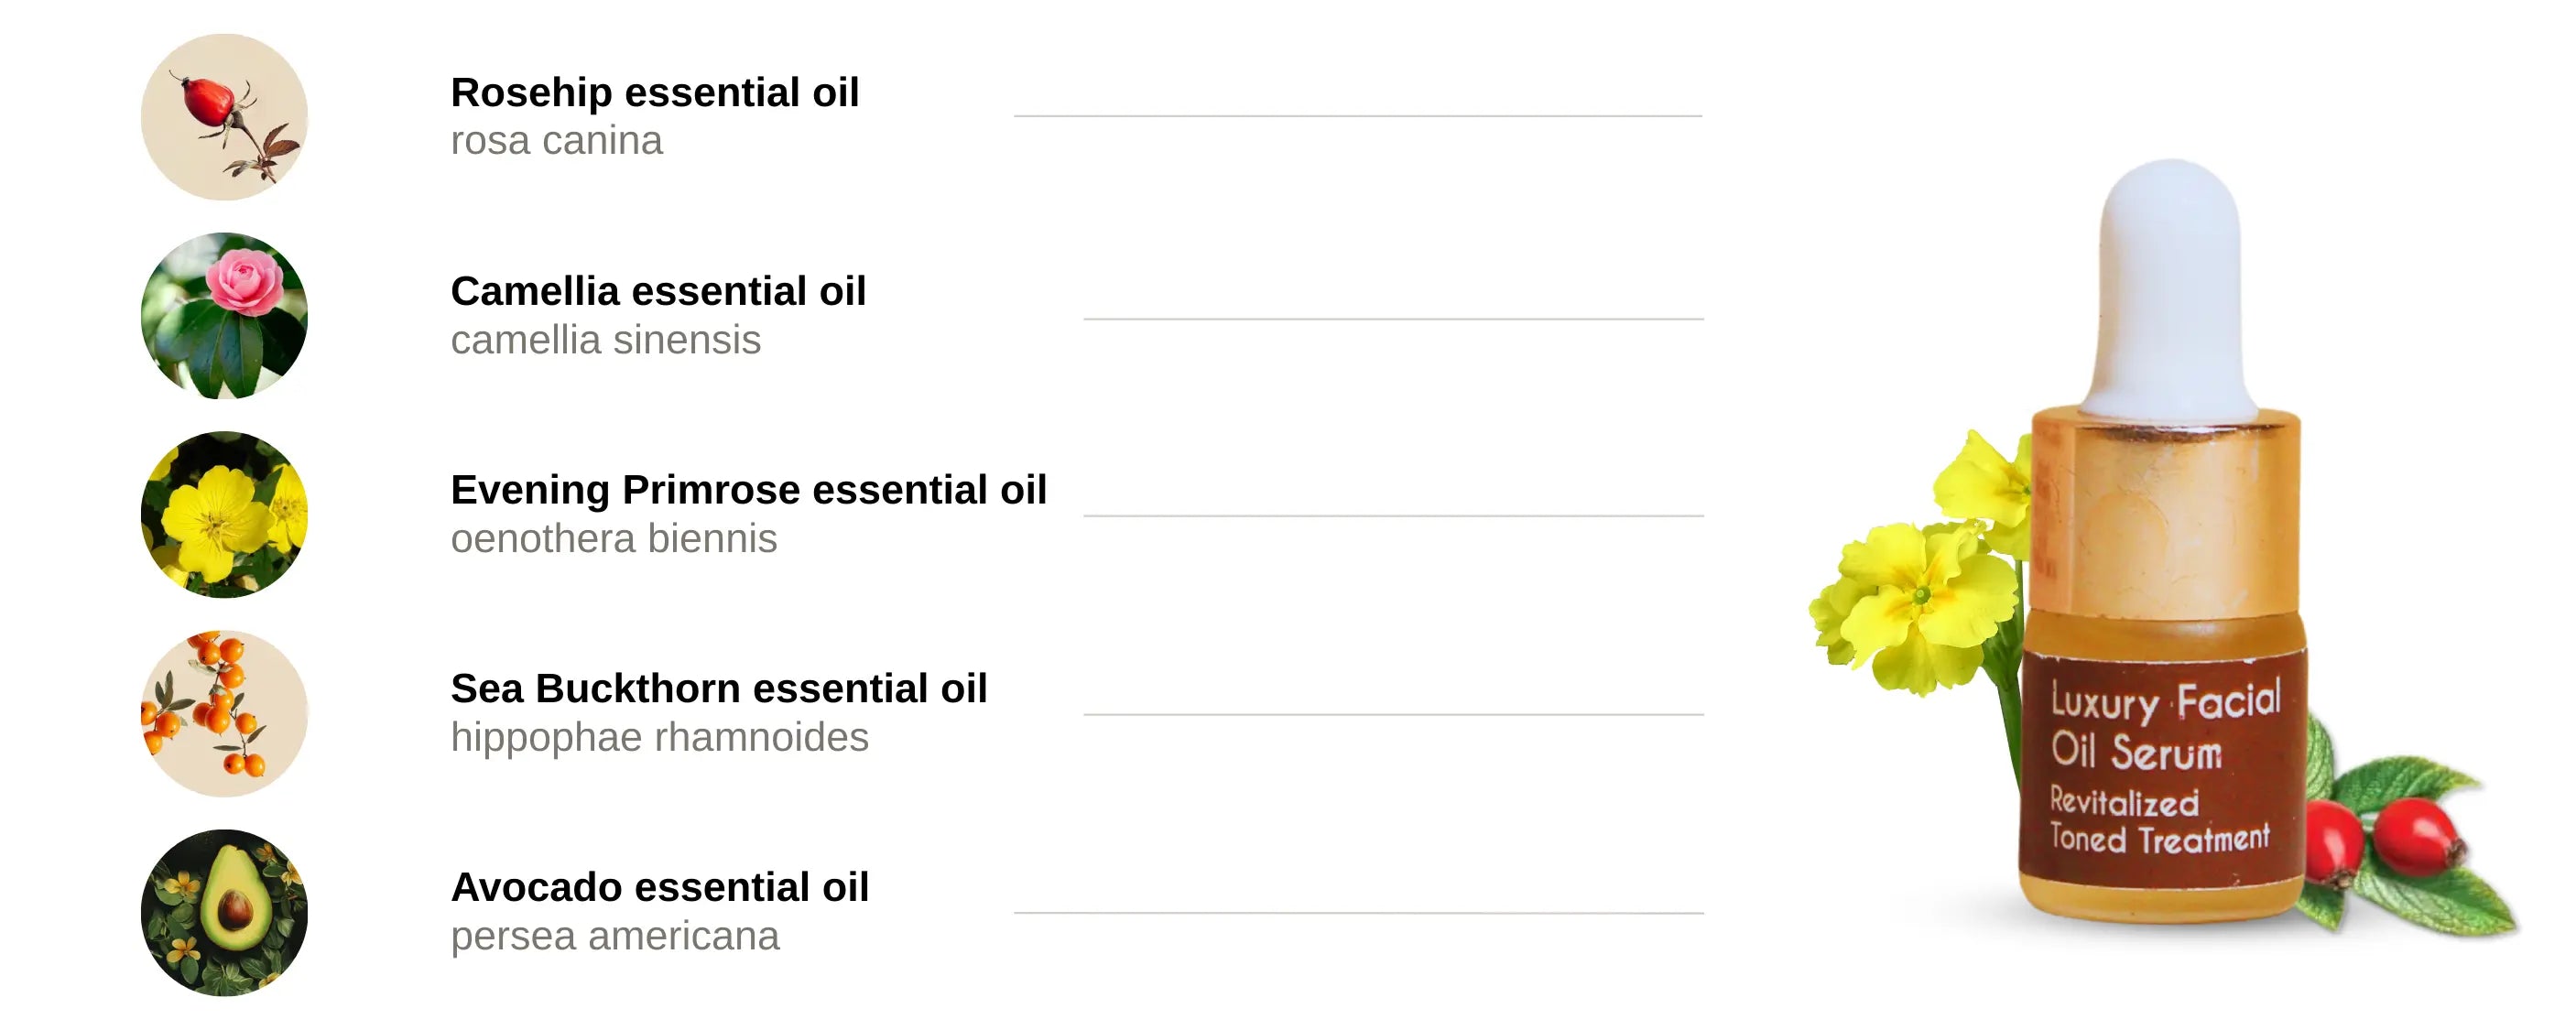Click the persea americana subtitle text
The width and height of the screenshot is (2576, 1030).
click(615, 937)
